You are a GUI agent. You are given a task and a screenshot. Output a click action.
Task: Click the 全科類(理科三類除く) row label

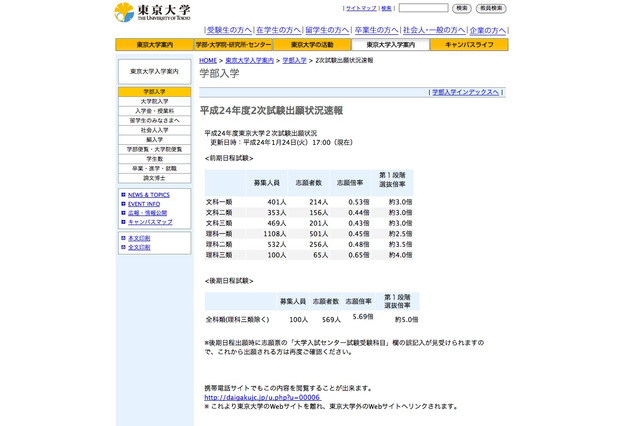(238, 320)
